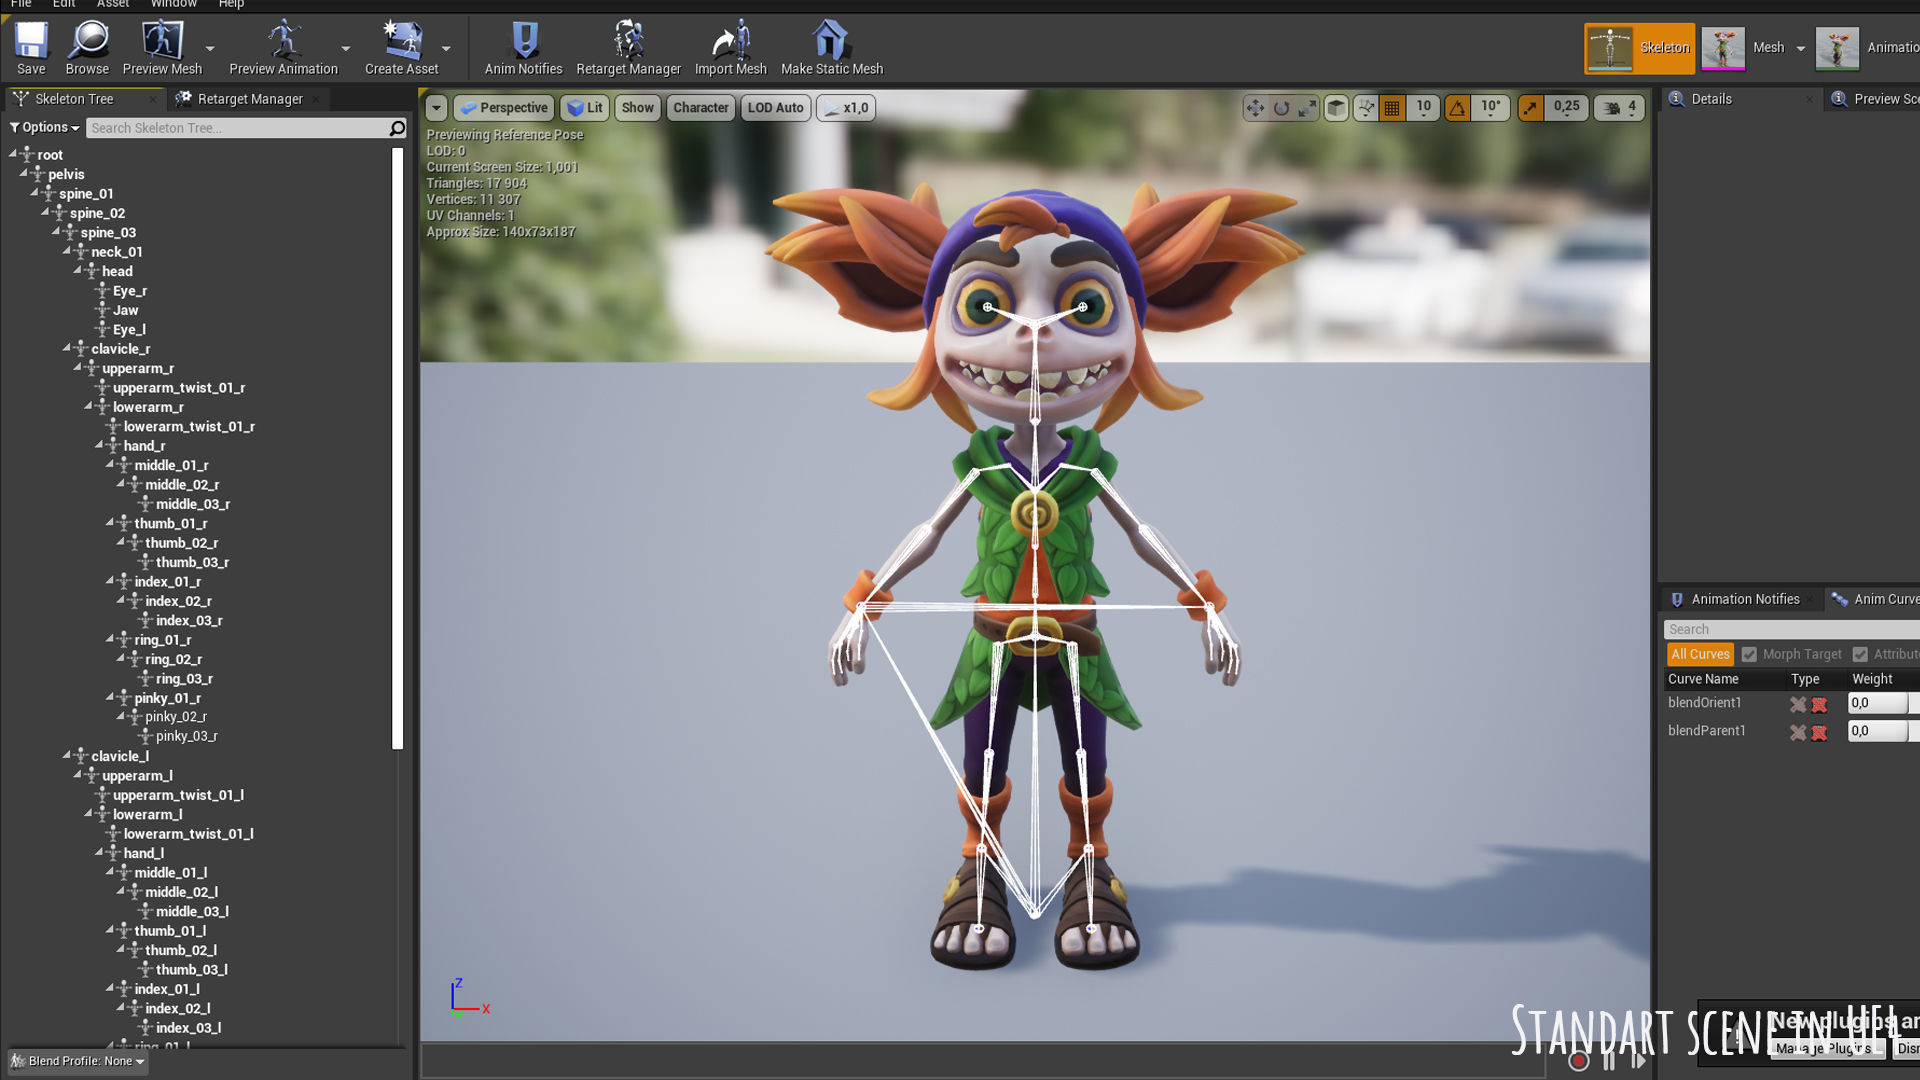Image resolution: width=1920 pixels, height=1080 pixels.
Task: Toggle rotation snapping in the viewport
Action: pos(1457,108)
